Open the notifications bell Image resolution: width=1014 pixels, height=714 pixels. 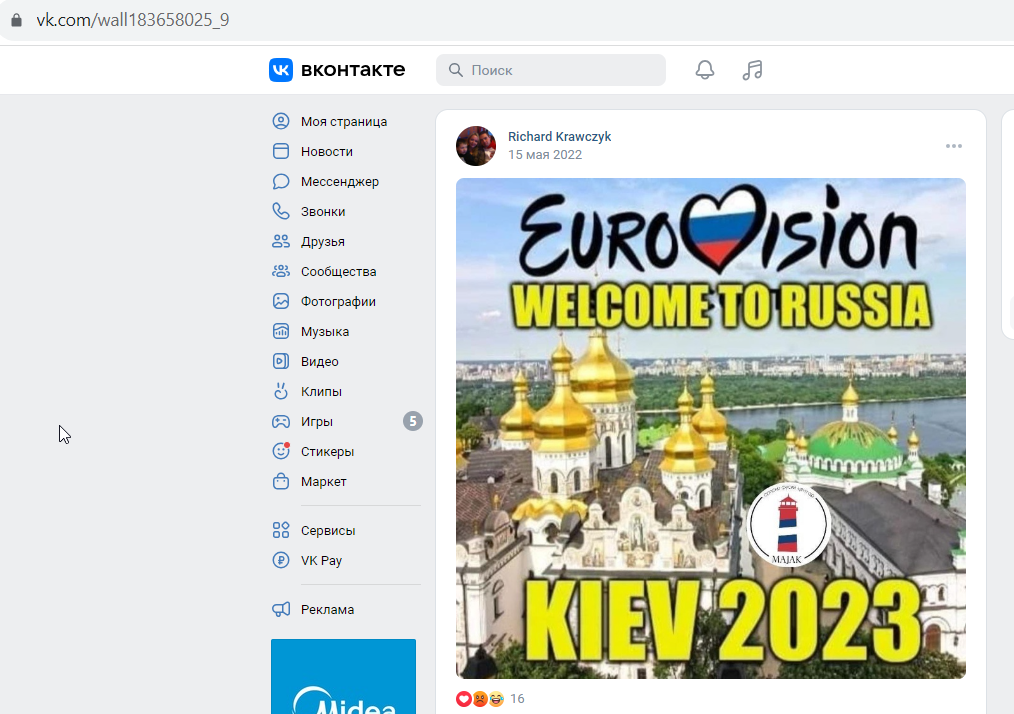pos(705,70)
